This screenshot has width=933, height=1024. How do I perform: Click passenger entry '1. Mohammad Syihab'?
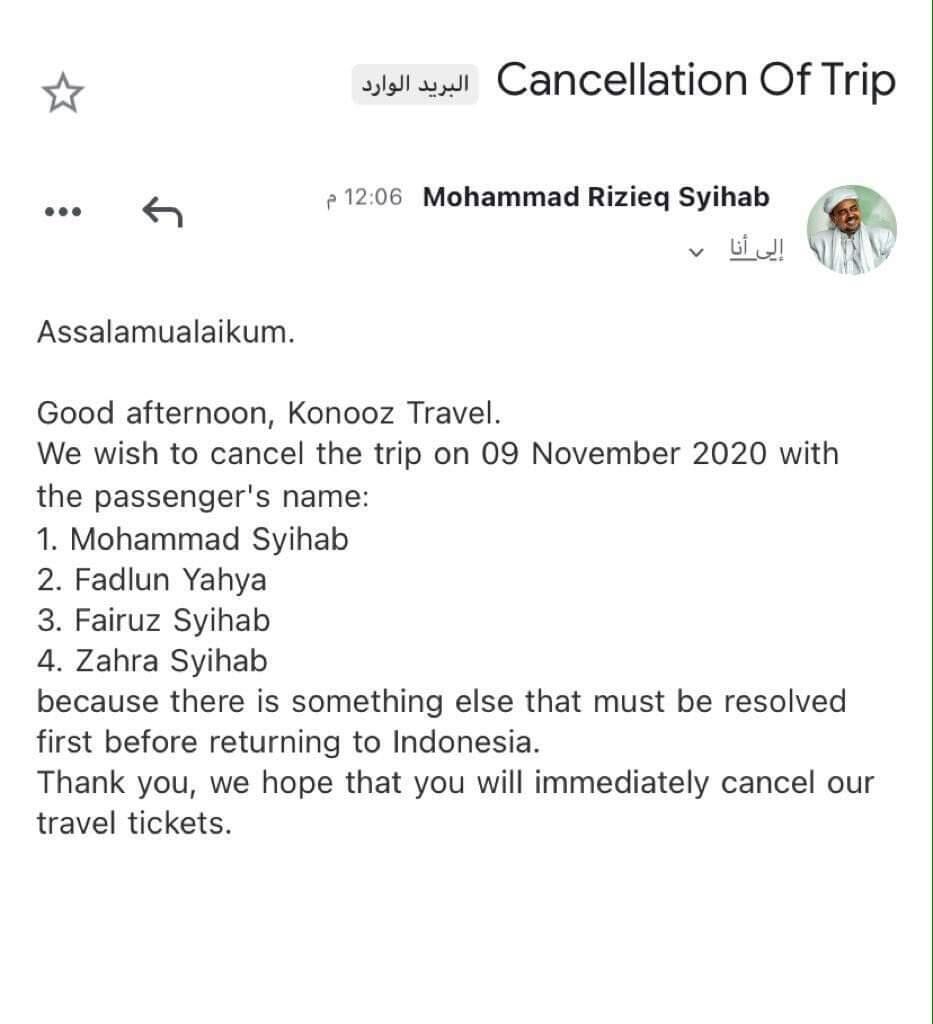click(193, 539)
